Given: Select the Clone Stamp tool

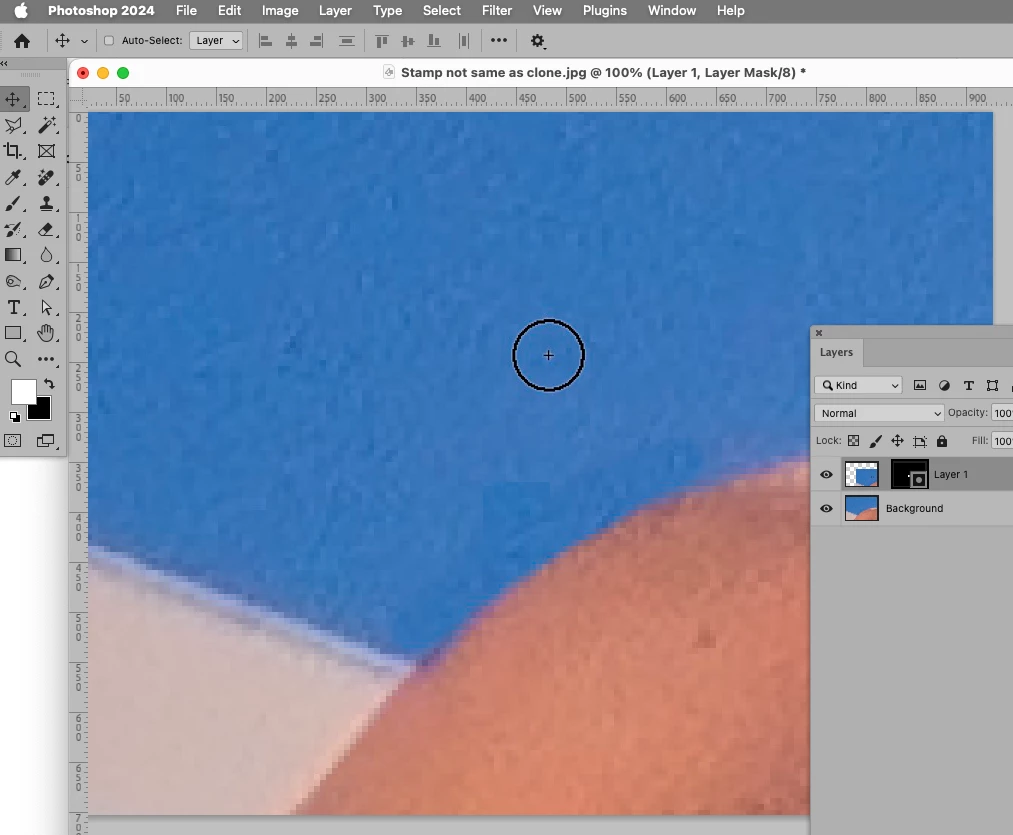Looking at the screenshot, I should [46, 204].
